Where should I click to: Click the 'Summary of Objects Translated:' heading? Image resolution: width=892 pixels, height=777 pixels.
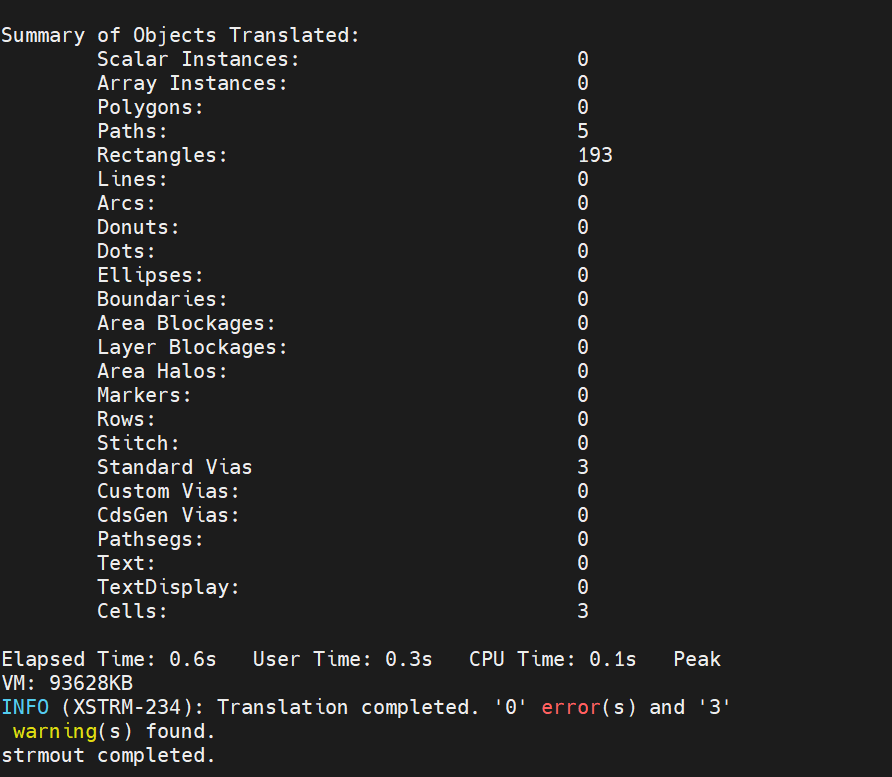pos(180,35)
